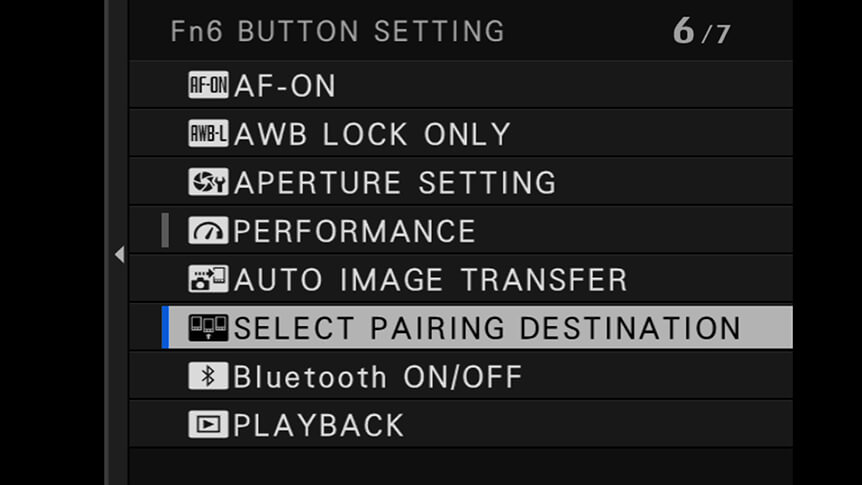Choose AF-ON menu entry text

[285, 86]
